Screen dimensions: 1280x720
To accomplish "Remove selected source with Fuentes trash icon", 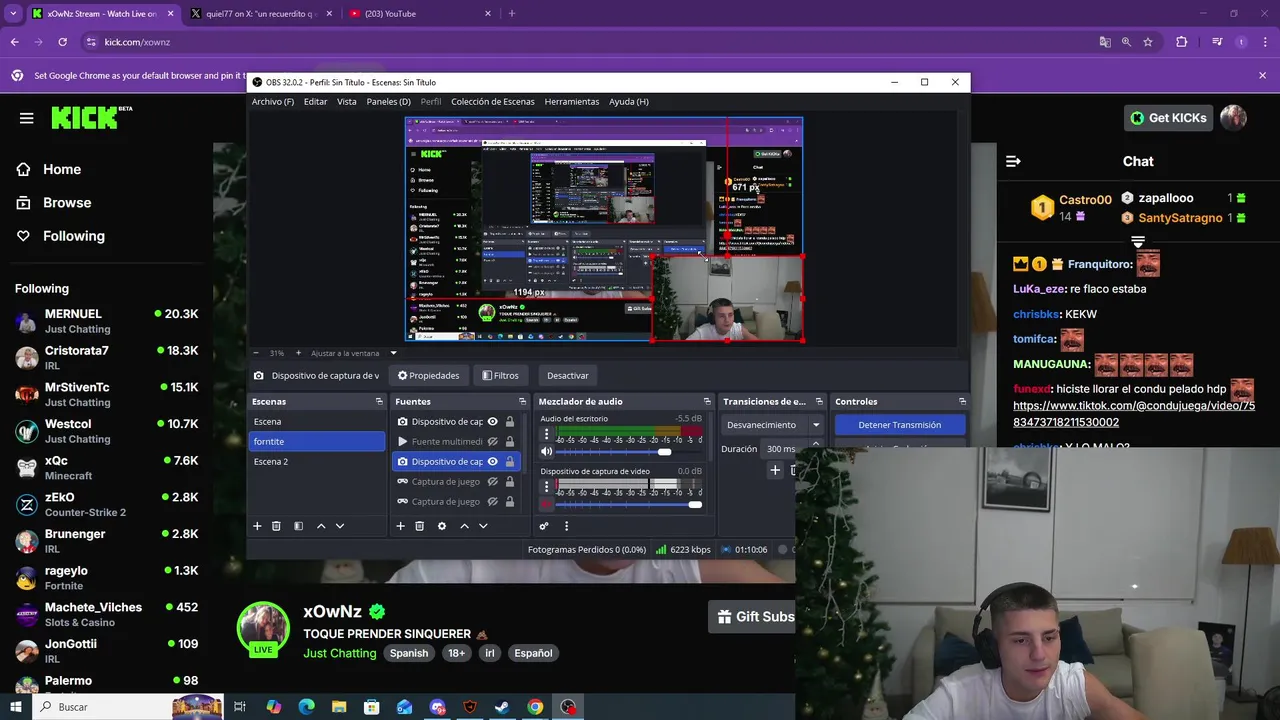I will pos(419,526).
